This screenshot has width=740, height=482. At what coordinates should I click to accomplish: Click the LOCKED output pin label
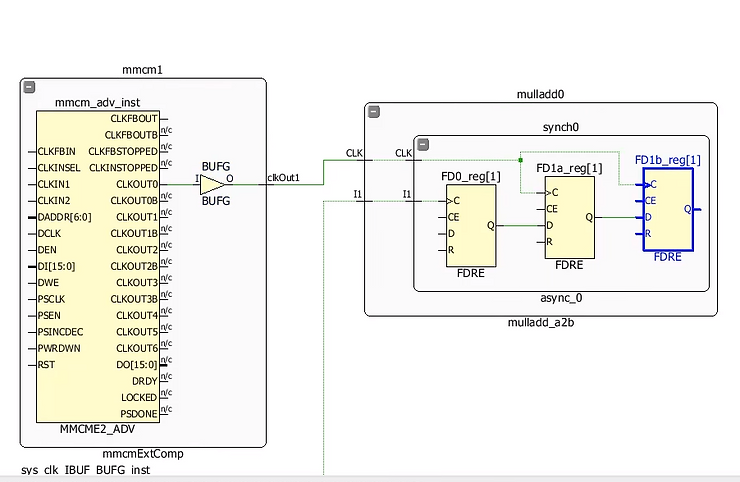pos(138,397)
